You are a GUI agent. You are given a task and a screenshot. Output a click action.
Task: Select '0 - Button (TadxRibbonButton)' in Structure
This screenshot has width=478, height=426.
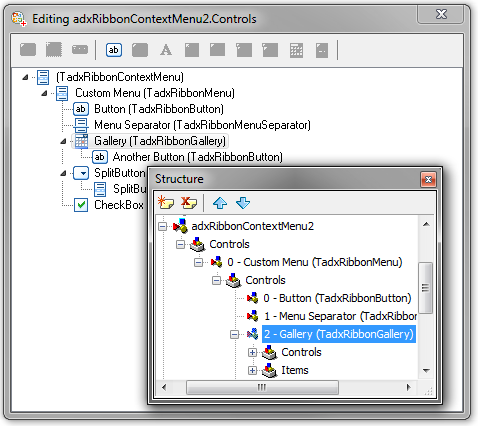pyautogui.click(x=337, y=298)
